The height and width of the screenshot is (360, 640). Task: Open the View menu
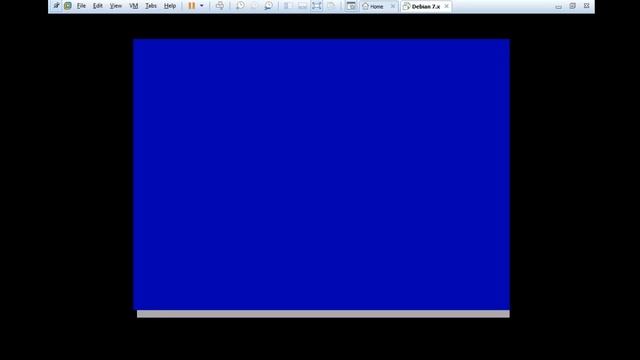click(116, 6)
